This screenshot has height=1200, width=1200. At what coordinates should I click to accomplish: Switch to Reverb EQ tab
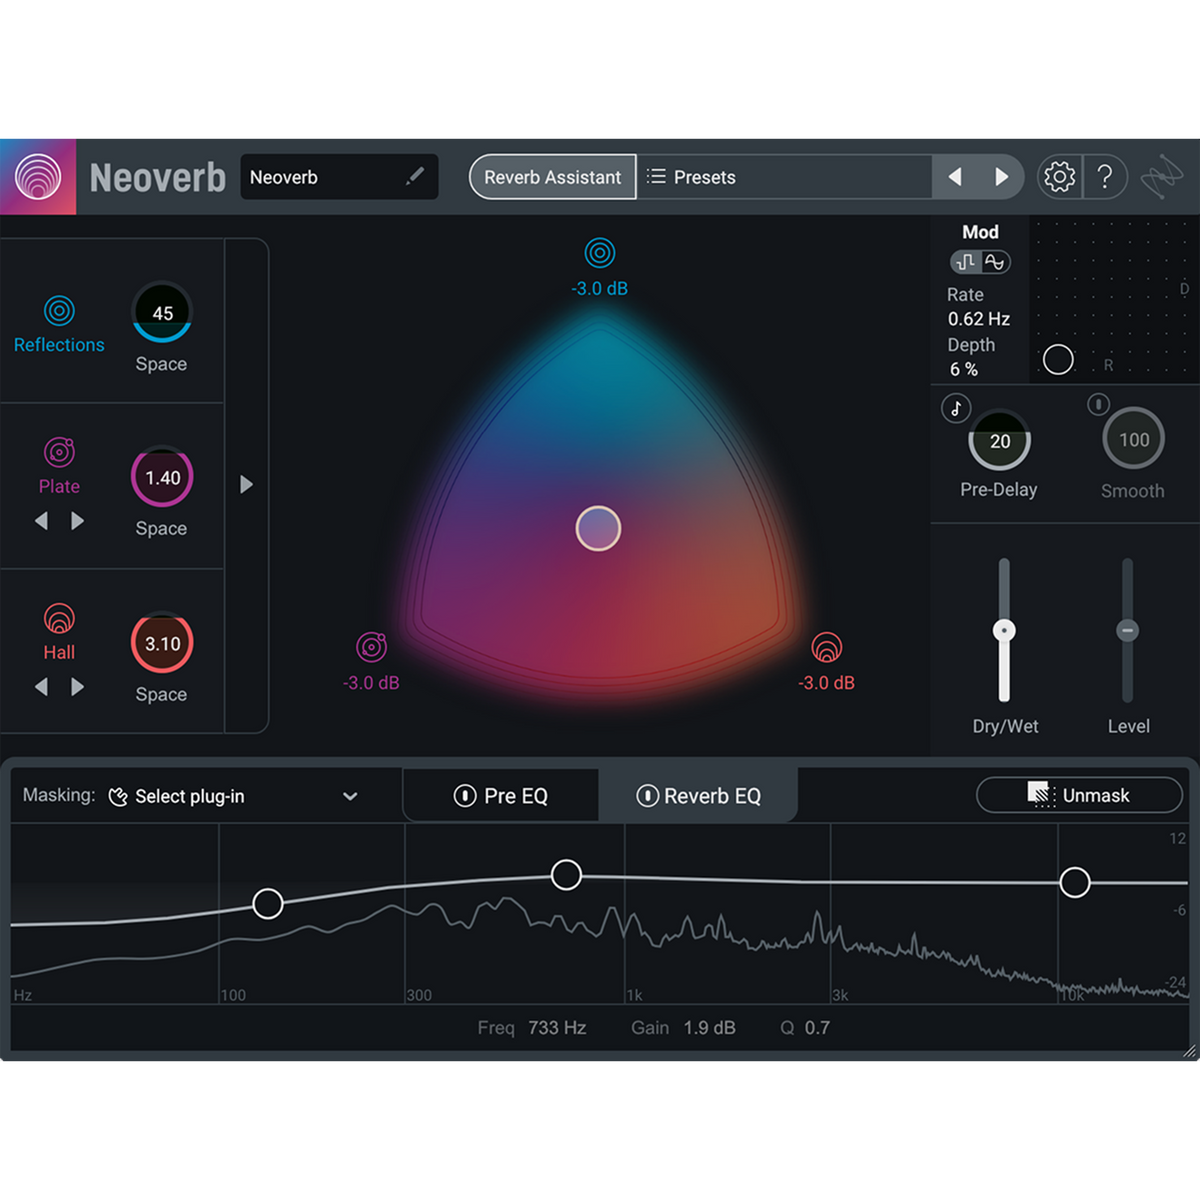(698, 796)
